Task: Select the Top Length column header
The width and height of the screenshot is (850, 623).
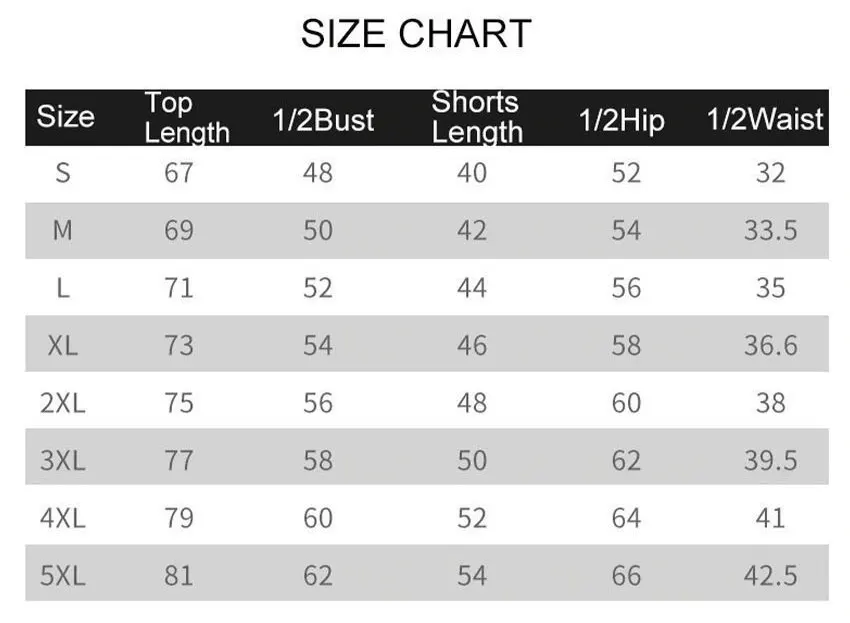Action: coord(187,117)
